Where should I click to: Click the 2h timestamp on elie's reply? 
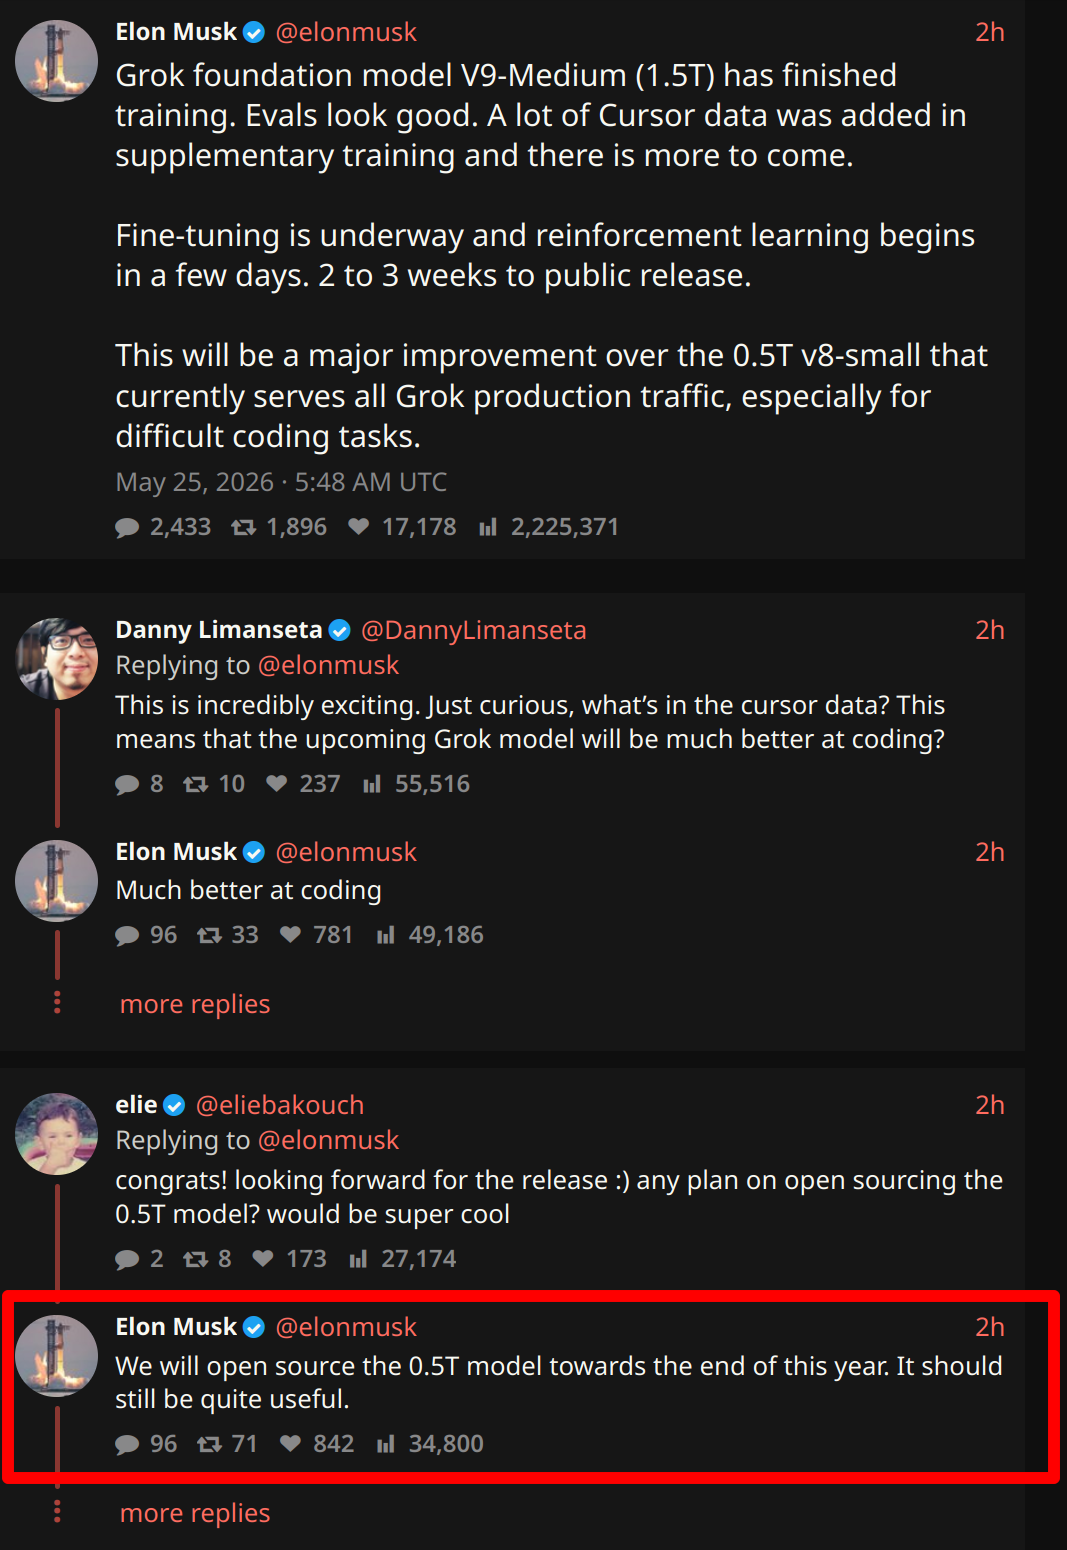click(x=990, y=1105)
